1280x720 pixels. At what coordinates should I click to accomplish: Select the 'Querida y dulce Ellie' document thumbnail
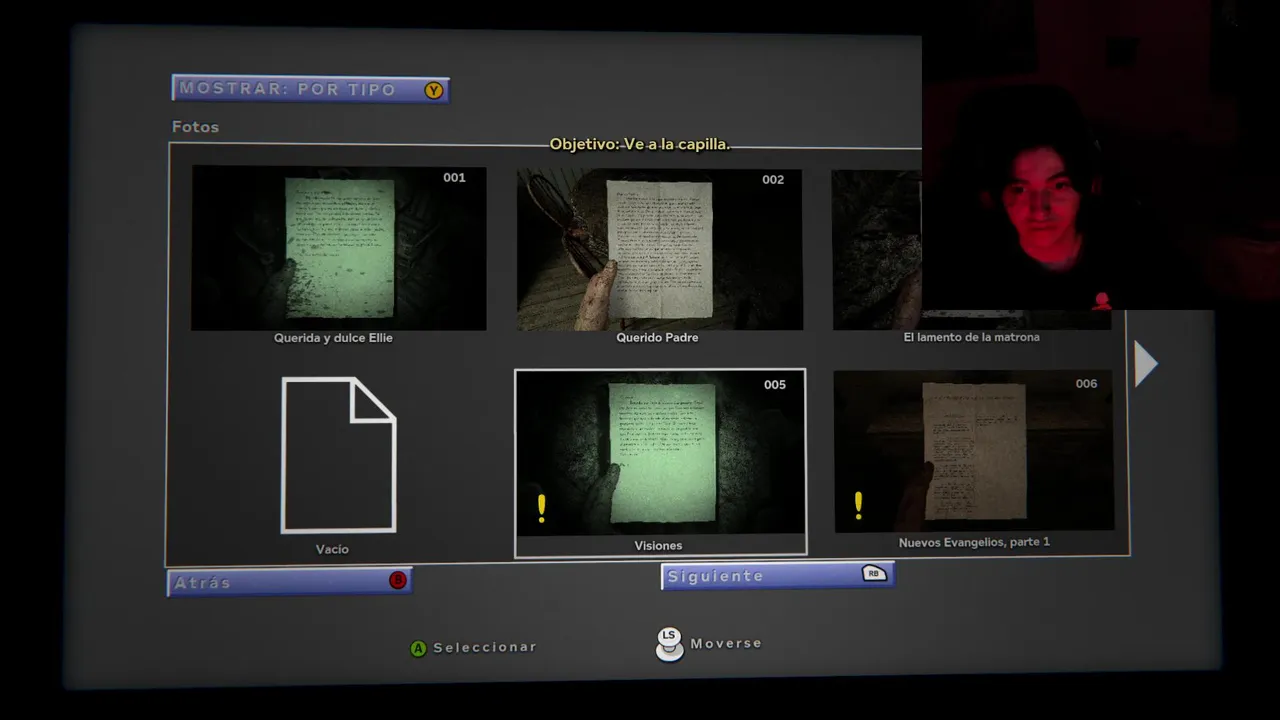(x=339, y=248)
